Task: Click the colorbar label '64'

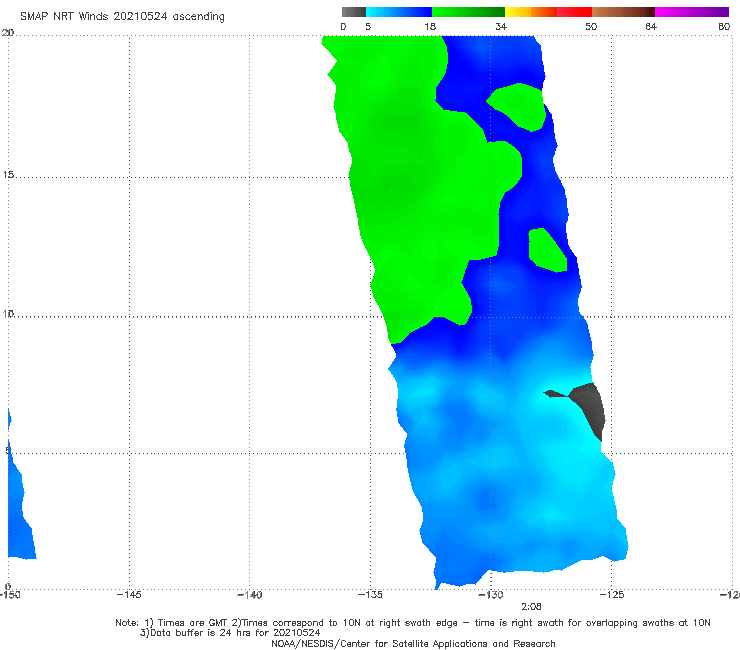Action: (x=651, y=26)
